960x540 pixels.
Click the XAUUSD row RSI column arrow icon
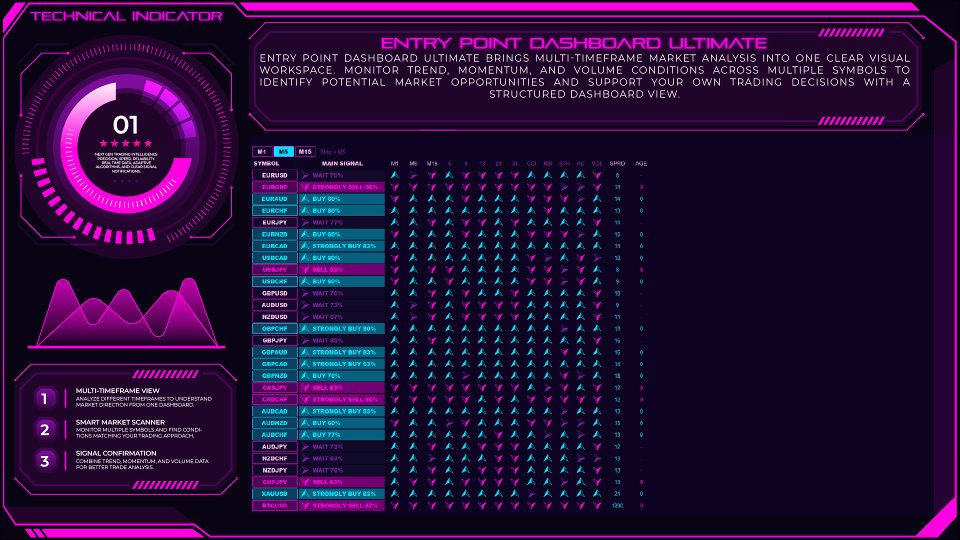pos(547,493)
